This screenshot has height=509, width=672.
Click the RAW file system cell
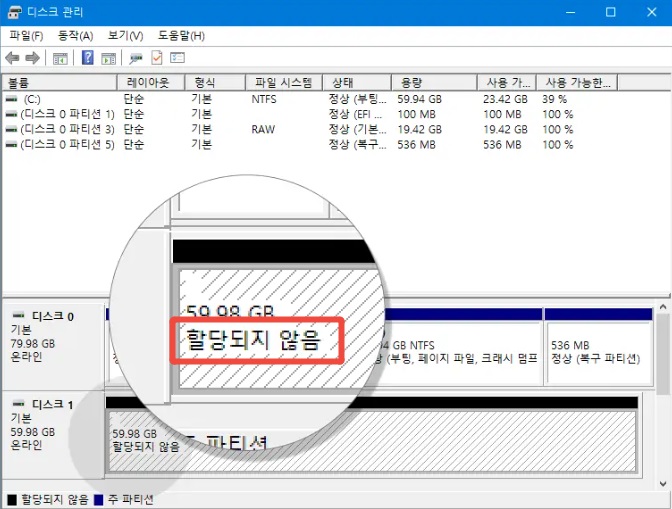(x=263, y=129)
